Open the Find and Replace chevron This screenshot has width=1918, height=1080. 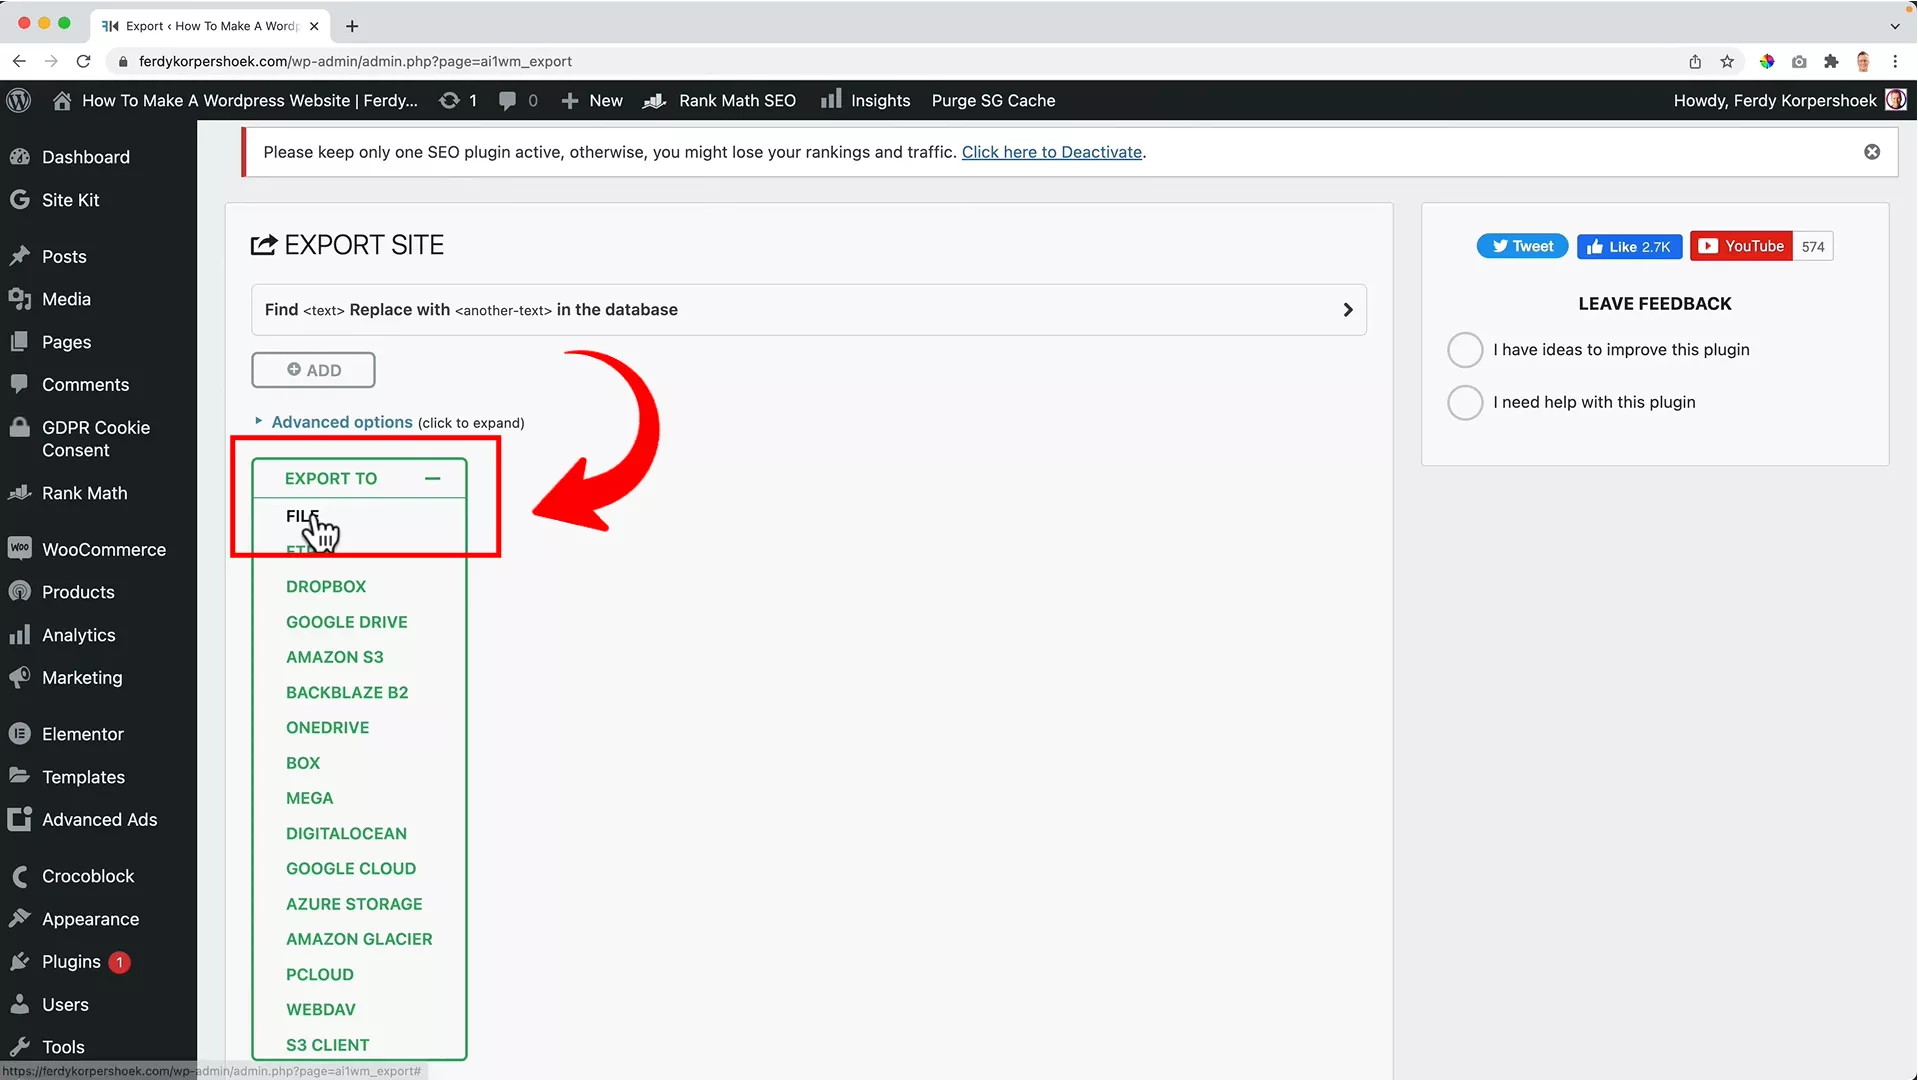pyautogui.click(x=1346, y=310)
